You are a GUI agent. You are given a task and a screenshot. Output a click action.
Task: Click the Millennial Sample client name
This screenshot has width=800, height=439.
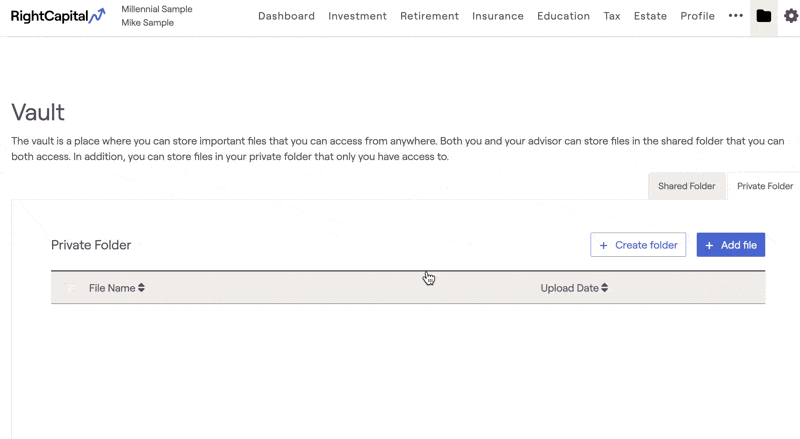pyautogui.click(x=157, y=9)
